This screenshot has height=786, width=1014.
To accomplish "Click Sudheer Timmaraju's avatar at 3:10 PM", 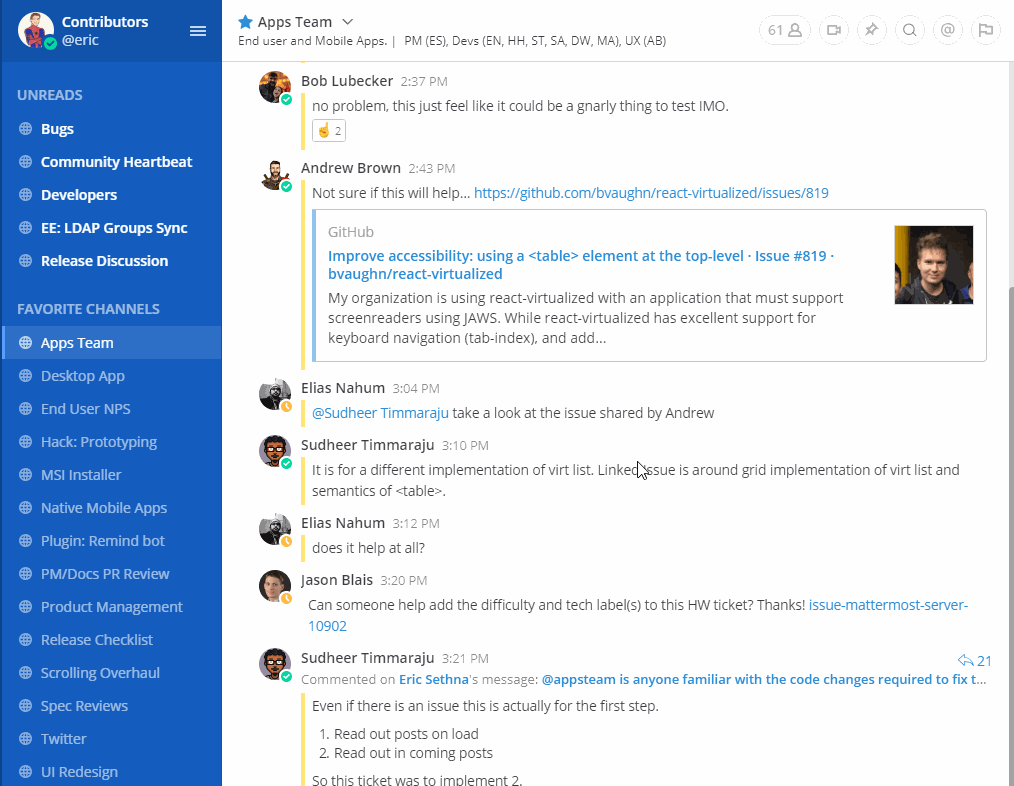I will [275, 451].
